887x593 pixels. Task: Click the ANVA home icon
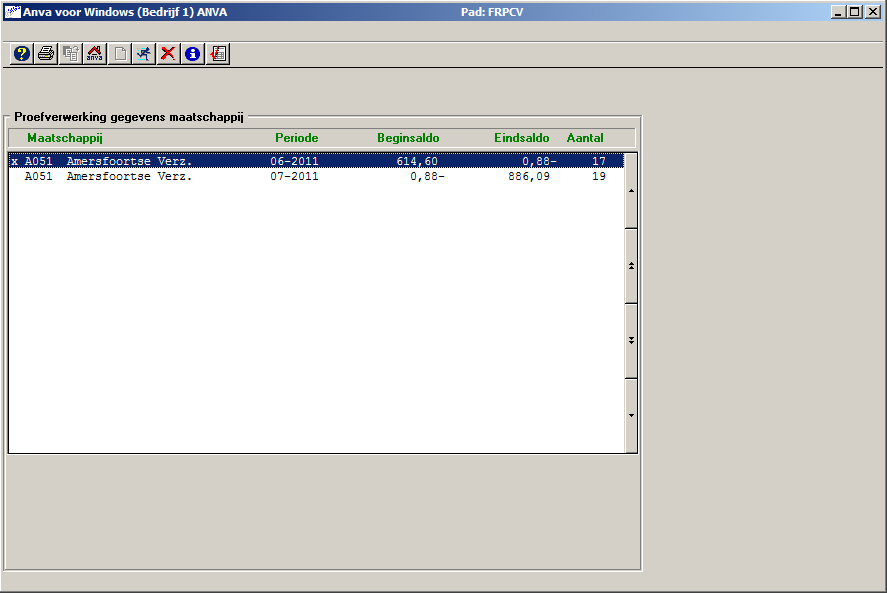coord(93,53)
